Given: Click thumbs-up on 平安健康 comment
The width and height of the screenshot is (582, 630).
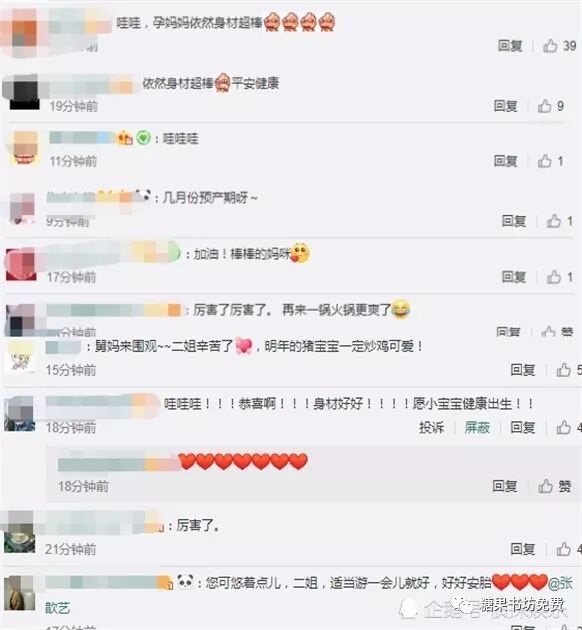Looking at the screenshot, I should 551,106.
